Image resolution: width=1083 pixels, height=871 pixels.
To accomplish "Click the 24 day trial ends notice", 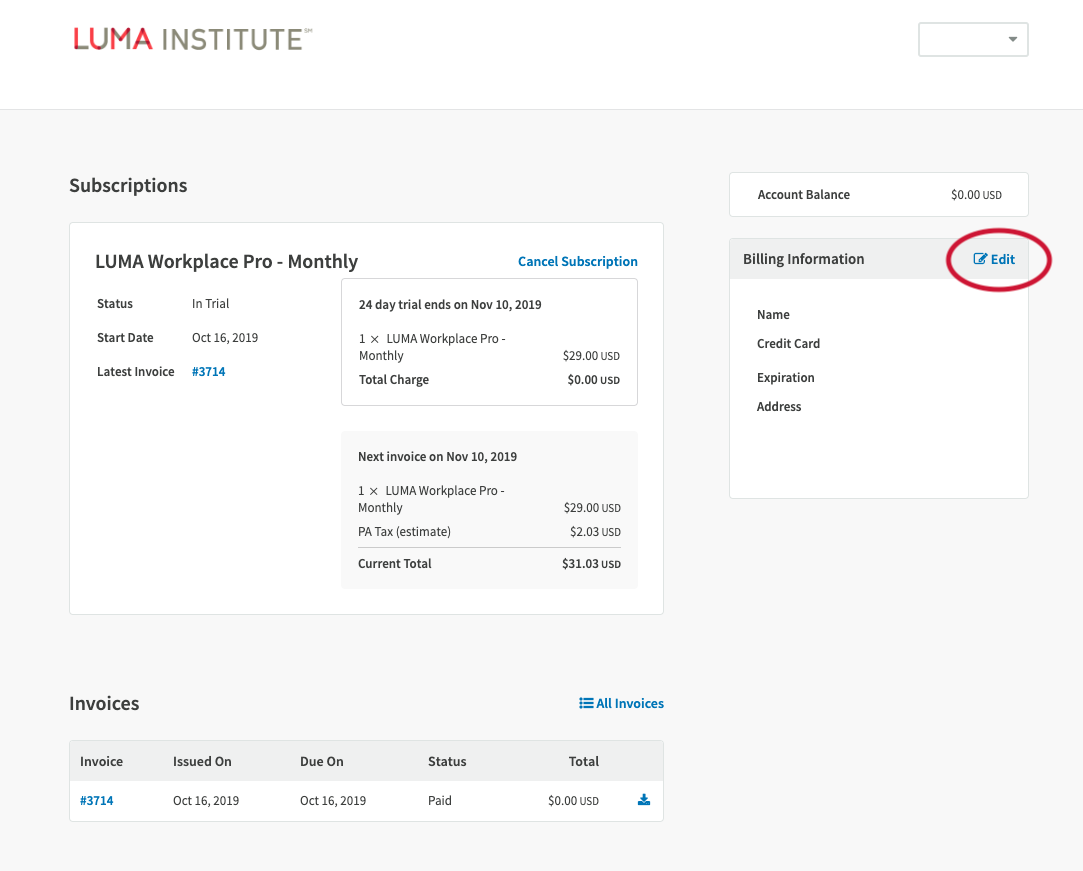I will click(x=450, y=305).
